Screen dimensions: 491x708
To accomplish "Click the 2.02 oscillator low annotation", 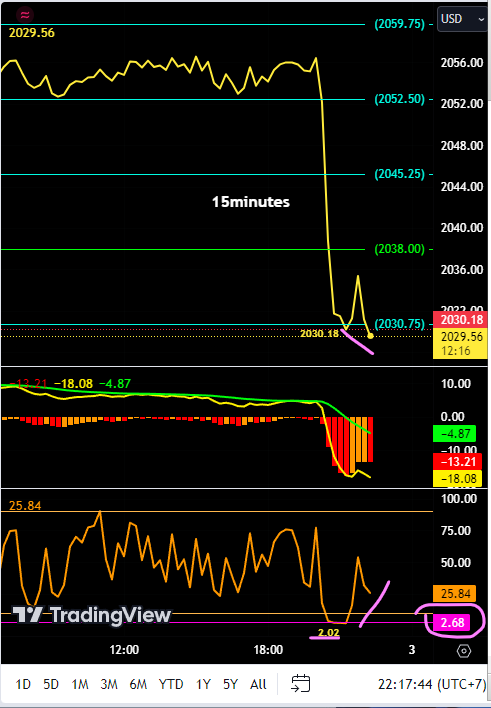I will coord(328,633).
